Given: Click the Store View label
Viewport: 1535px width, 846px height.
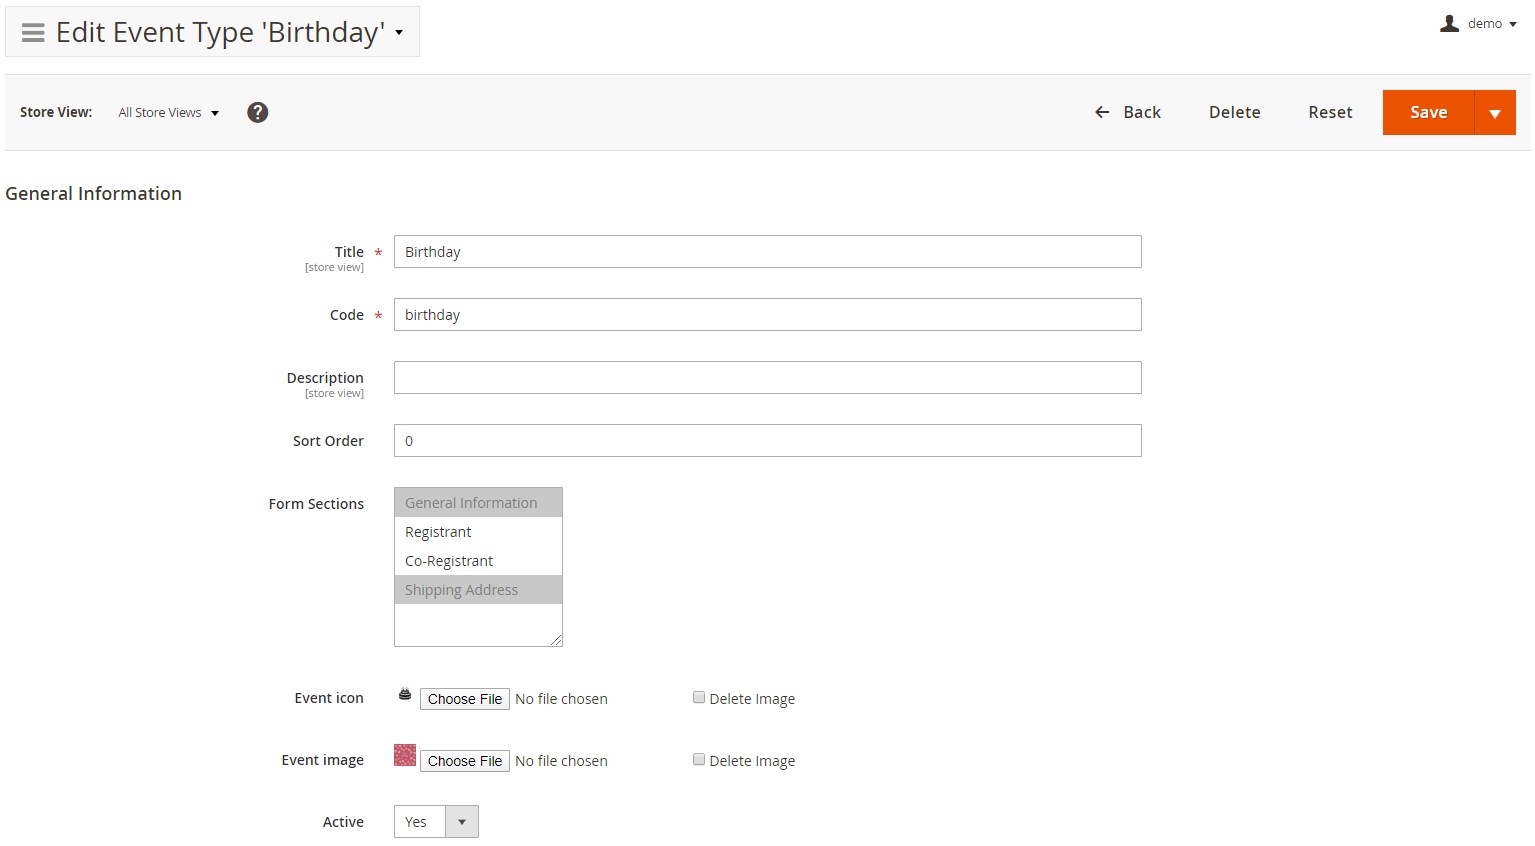Looking at the screenshot, I should [56, 112].
